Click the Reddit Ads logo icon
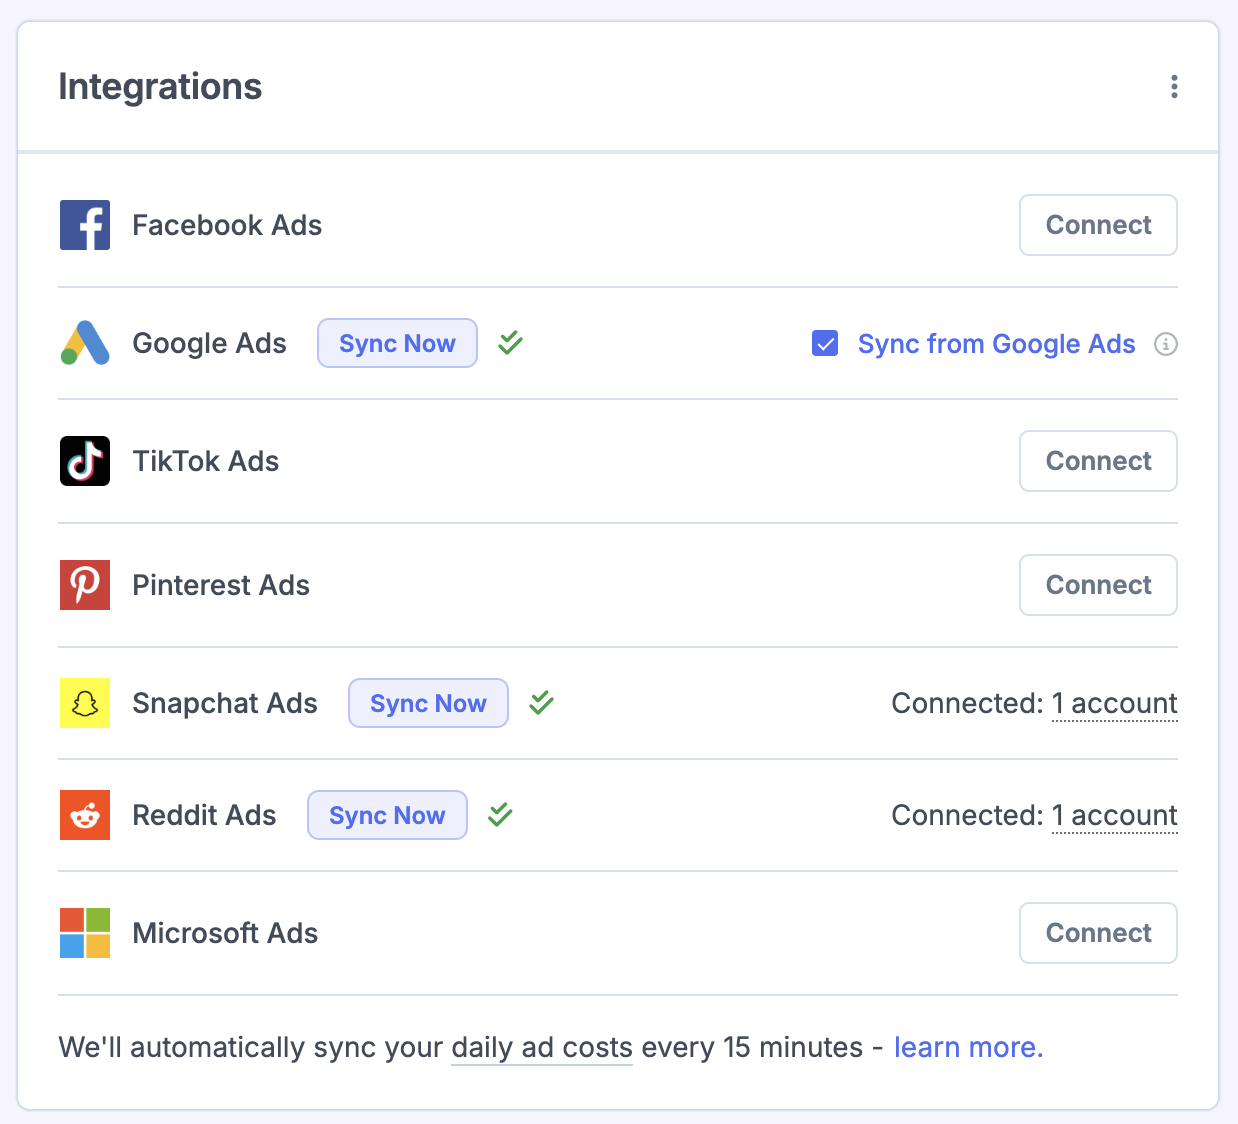Image resolution: width=1238 pixels, height=1124 pixels. 85,815
